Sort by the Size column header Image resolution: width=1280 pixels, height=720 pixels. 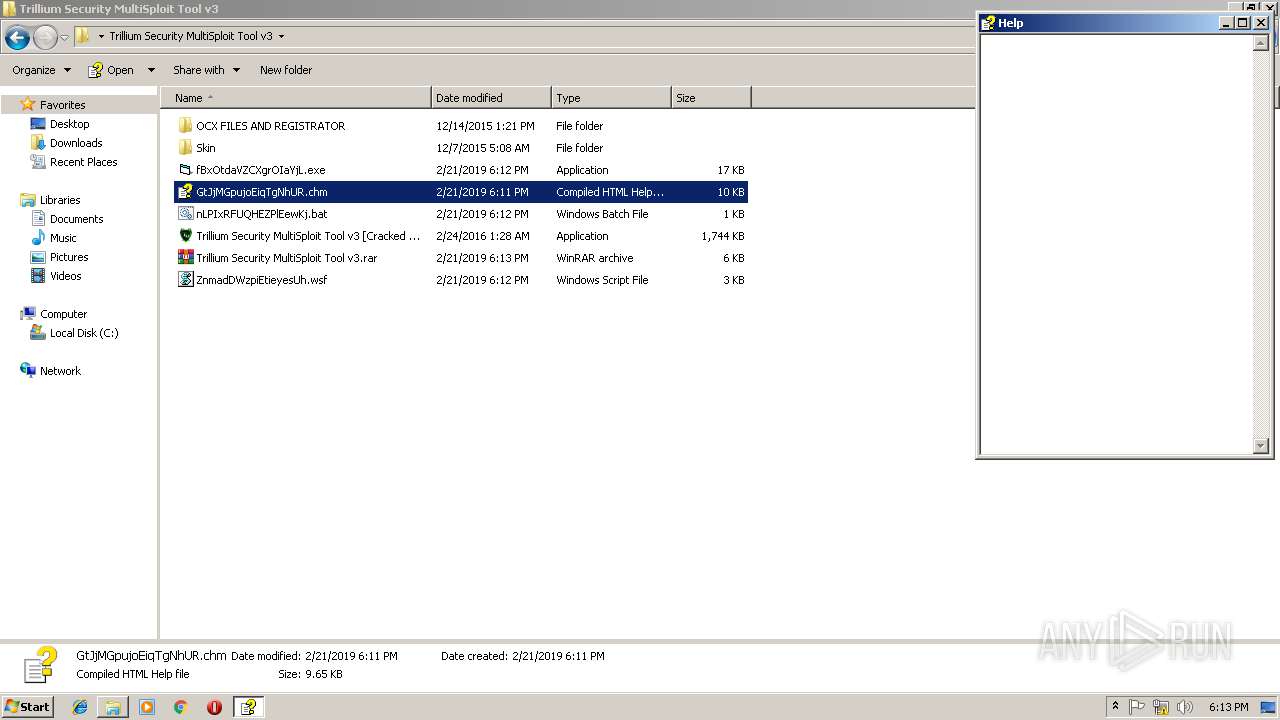pyautogui.click(x=711, y=98)
